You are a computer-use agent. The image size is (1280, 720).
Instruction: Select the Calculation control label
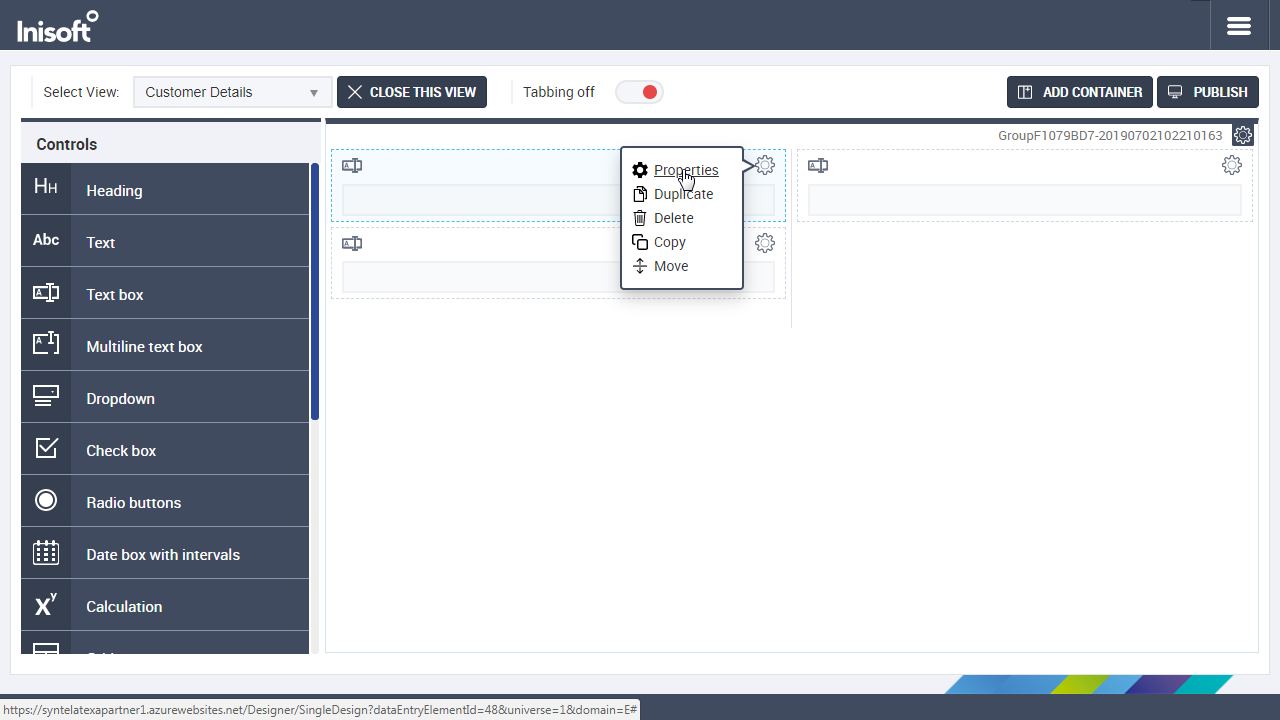tap(124, 606)
